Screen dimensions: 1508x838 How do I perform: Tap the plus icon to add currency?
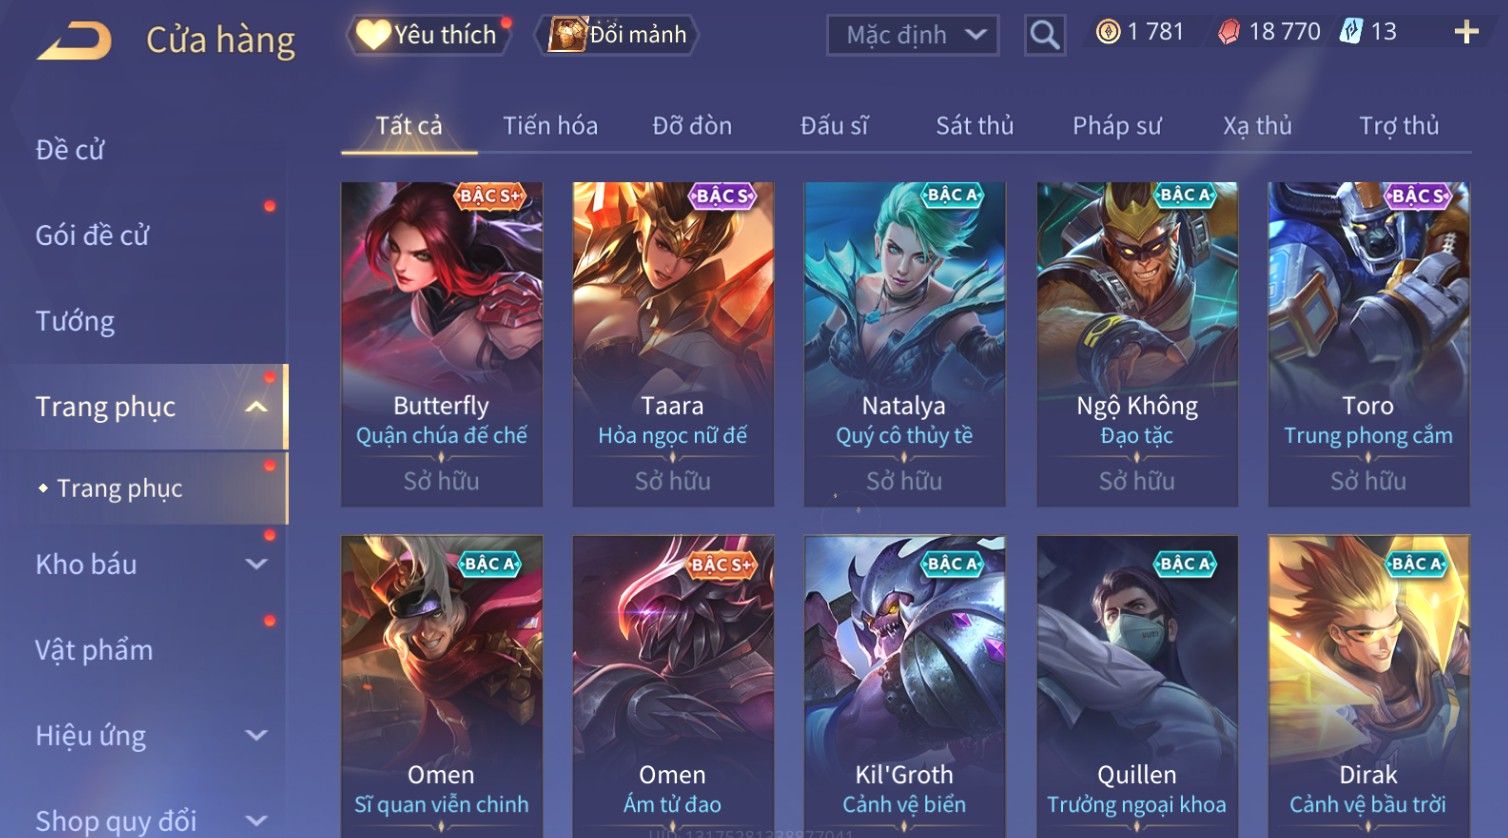1466,33
